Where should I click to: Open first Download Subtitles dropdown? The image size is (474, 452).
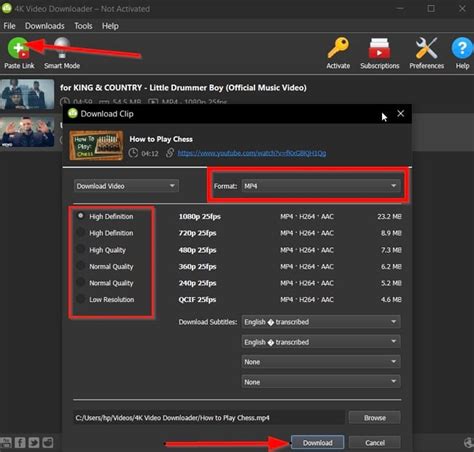pyautogui.click(x=321, y=322)
